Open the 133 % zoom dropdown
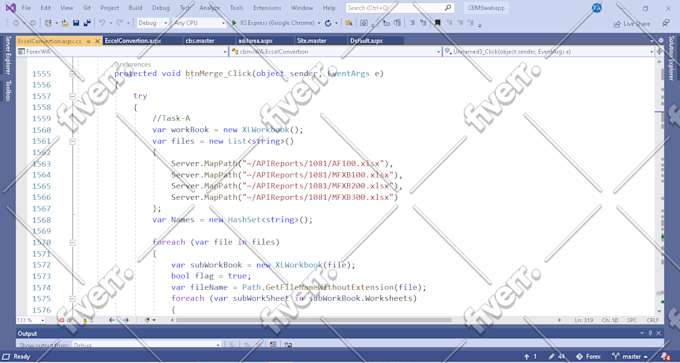The width and height of the screenshot is (680, 363). [x=30, y=320]
